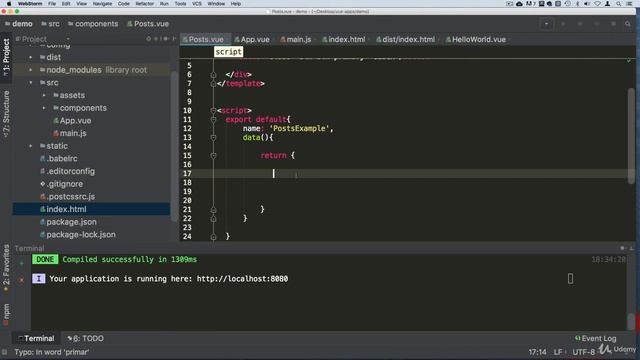This screenshot has width=640, height=360.
Task: Expand the node_modules folder
Action: [x=31, y=70]
